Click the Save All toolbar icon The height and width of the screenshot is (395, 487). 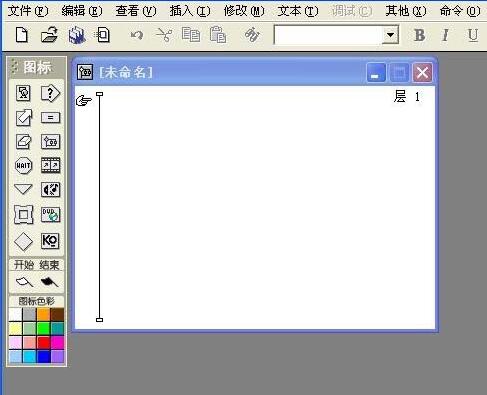click(77, 35)
